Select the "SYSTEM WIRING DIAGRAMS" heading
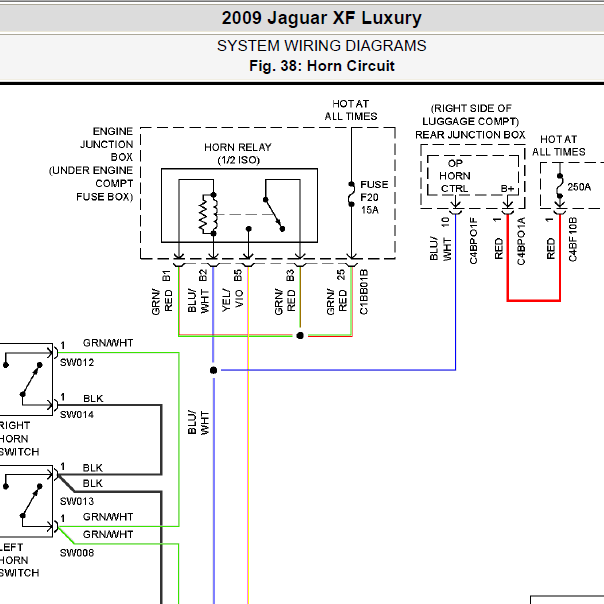 point(322,46)
